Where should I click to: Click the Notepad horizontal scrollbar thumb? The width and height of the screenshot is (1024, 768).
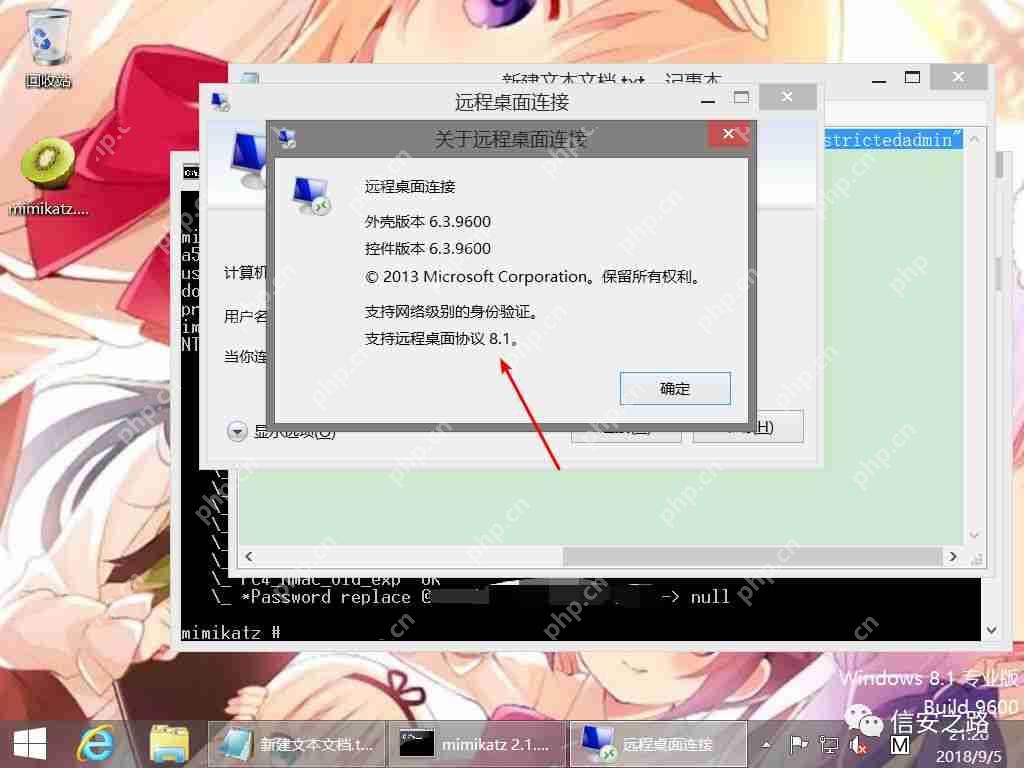pyautogui.click(x=752, y=556)
